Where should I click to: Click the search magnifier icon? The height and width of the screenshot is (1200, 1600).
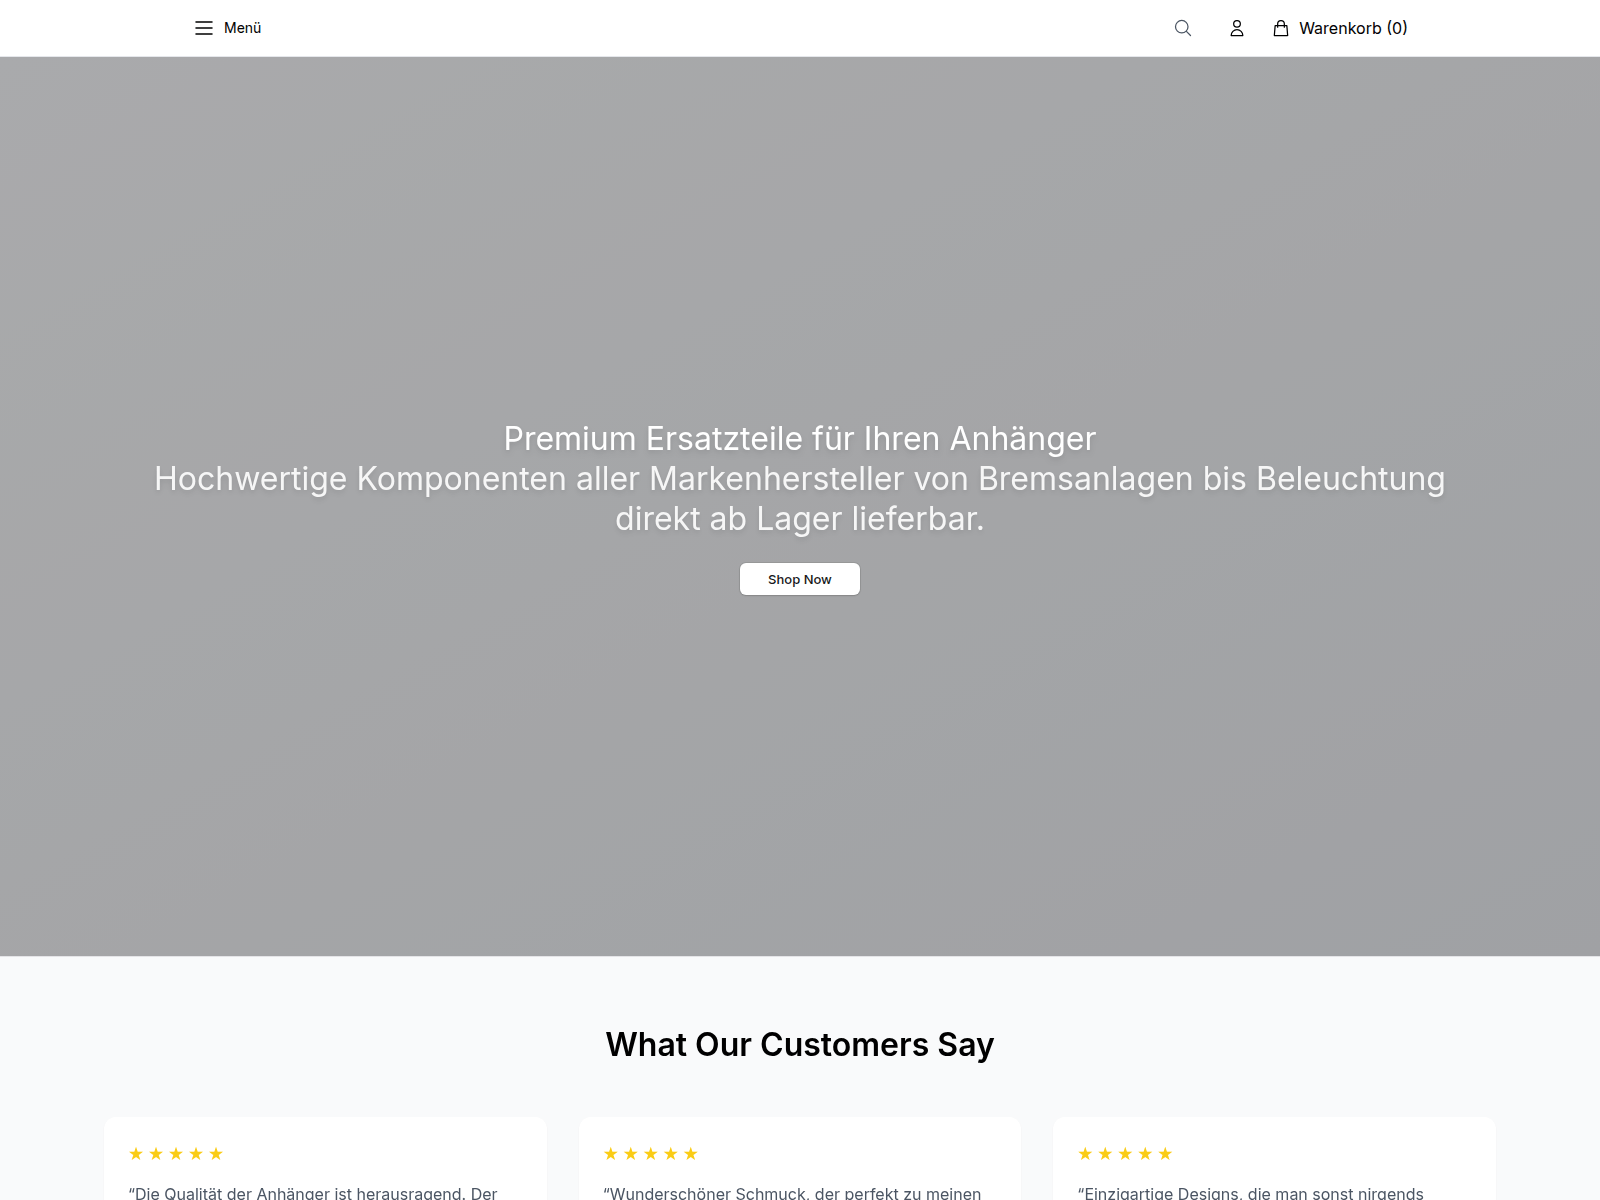tap(1183, 28)
